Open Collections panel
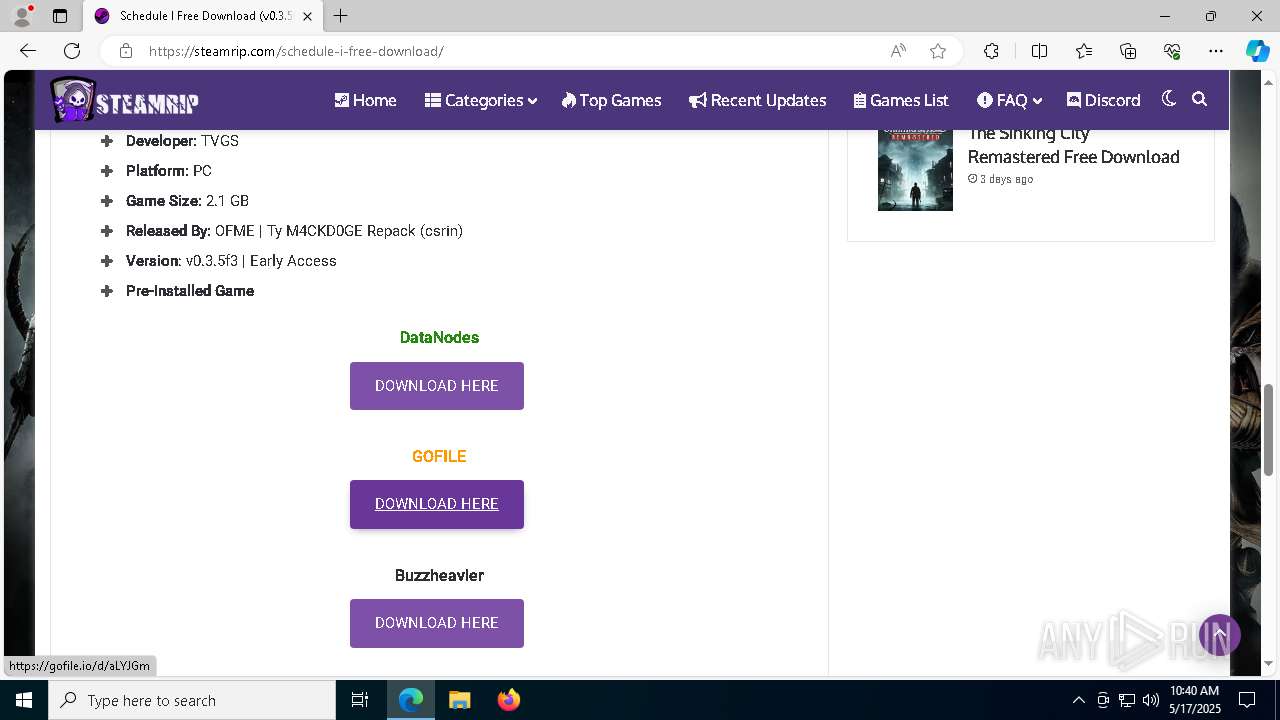The height and width of the screenshot is (720, 1280). (1128, 51)
